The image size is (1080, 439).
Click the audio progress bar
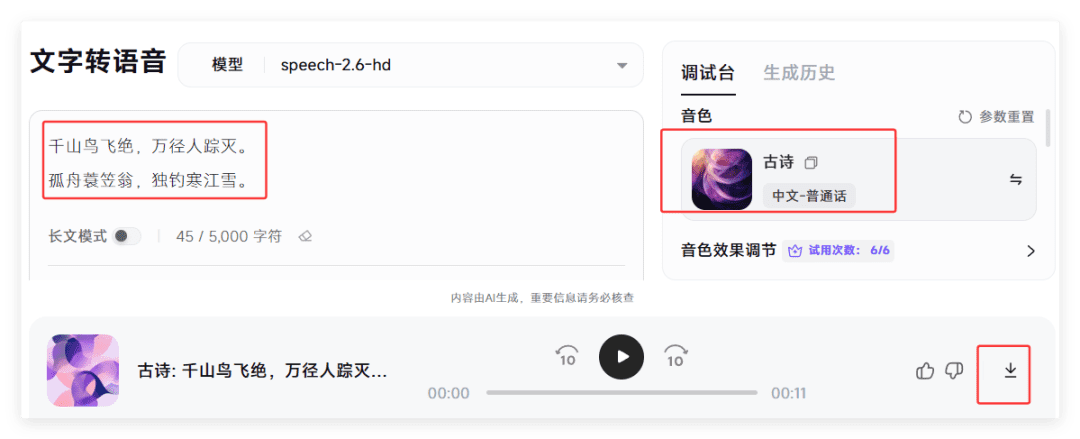click(621, 392)
